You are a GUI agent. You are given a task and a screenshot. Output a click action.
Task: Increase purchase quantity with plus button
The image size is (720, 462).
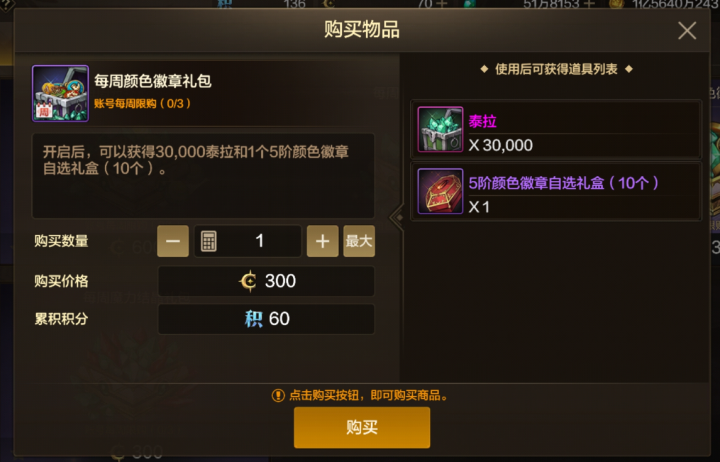[x=322, y=241]
